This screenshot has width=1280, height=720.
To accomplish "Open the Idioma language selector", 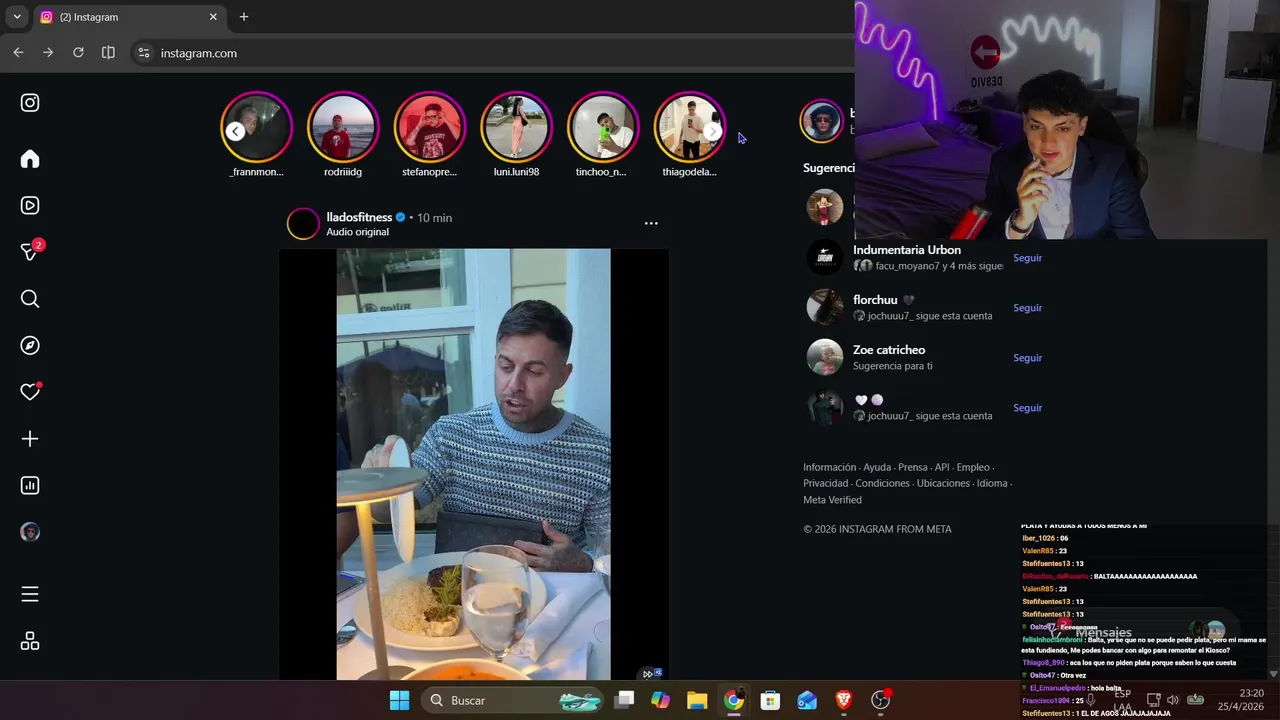I will pos(992,483).
